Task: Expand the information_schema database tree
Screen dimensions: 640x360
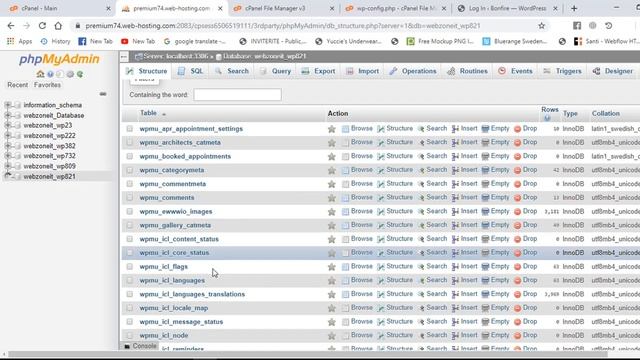Action: click(x=7, y=105)
